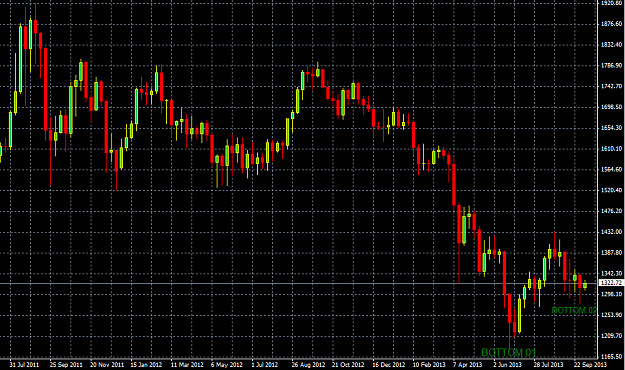Click the 16 Dec 2012 date label
This screenshot has height=370, width=625.
(389, 364)
